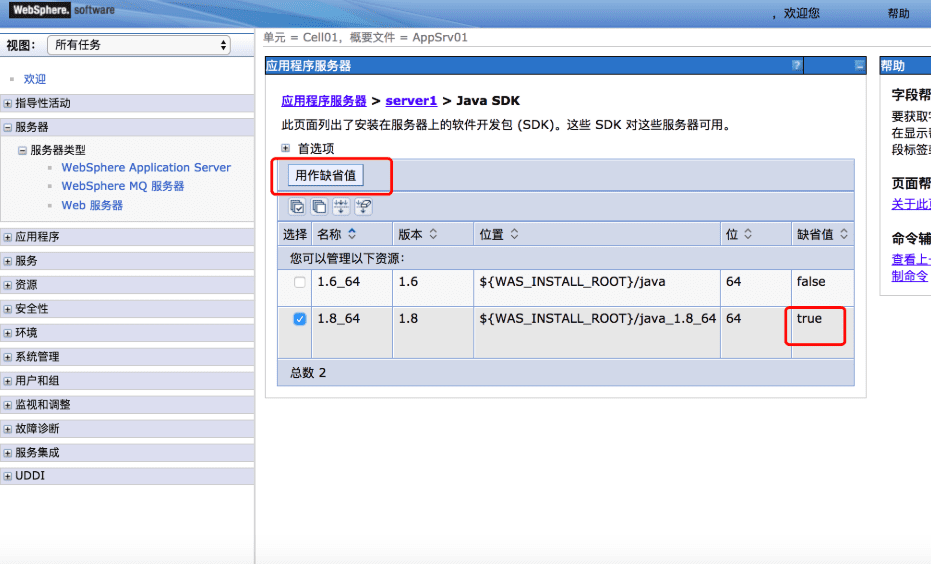The image size is (931, 564).
Task: Click 1.8_64 name cell
Action: [x=338, y=318]
